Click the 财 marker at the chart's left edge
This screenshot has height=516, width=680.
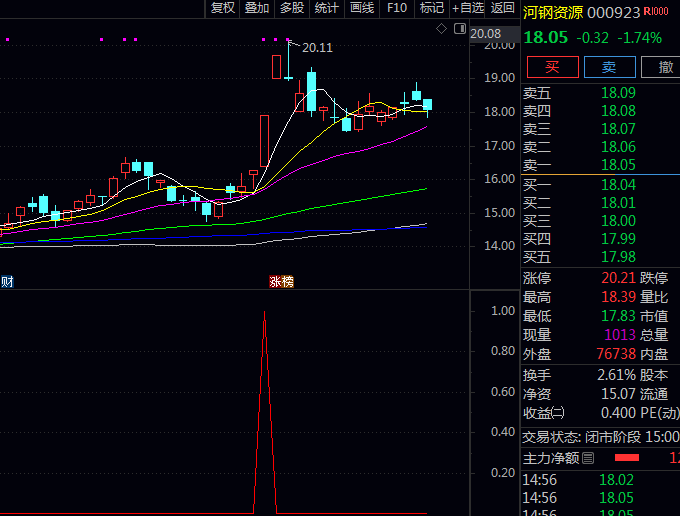tap(6, 282)
